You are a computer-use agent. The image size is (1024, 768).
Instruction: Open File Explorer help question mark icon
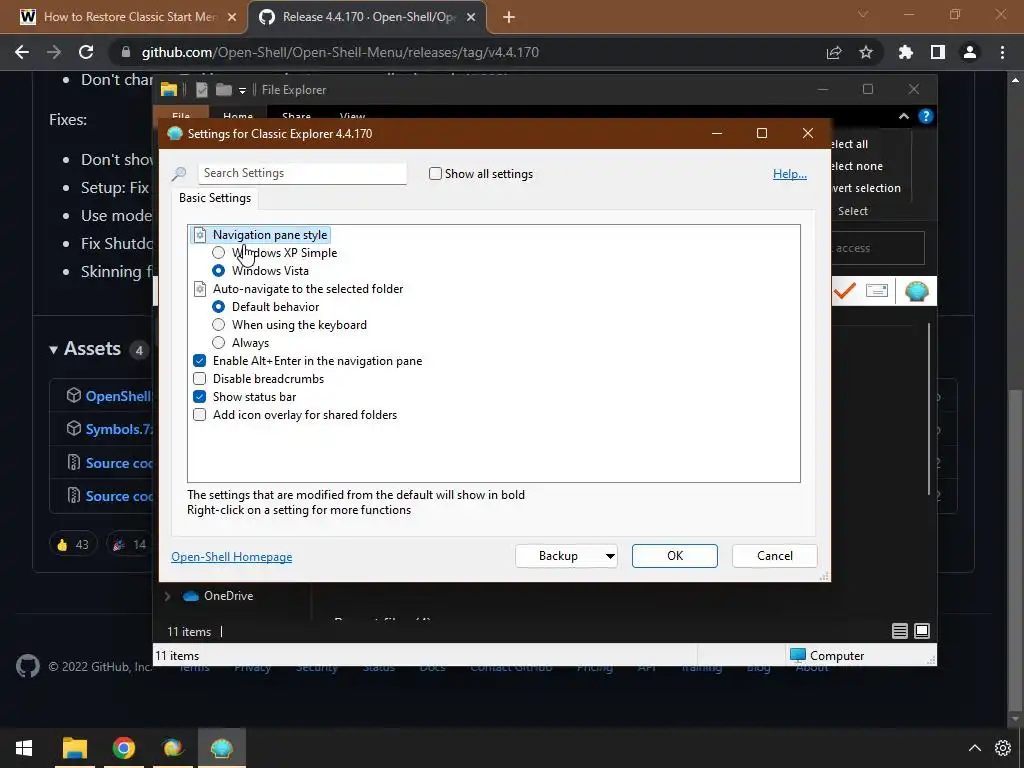coord(925,116)
